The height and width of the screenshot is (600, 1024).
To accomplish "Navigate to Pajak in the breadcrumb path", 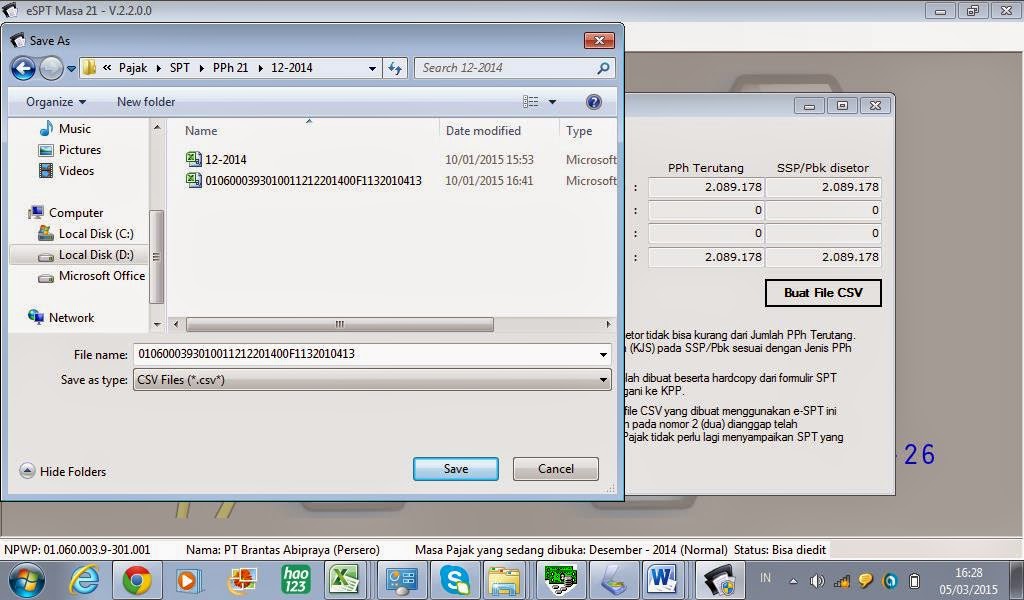I will tap(133, 68).
